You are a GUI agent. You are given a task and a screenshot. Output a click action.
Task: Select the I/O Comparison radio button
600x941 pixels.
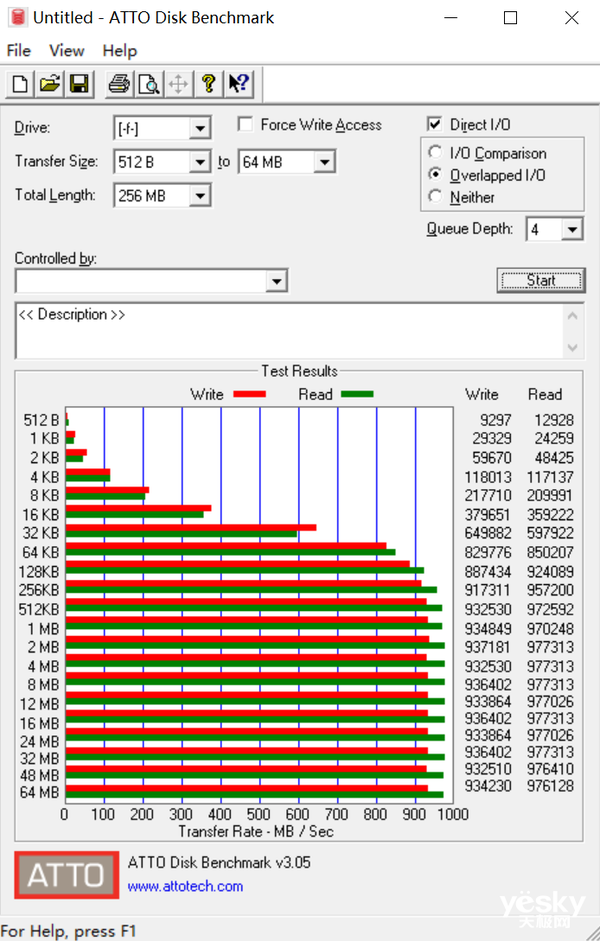pyautogui.click(x=435, y=153)
